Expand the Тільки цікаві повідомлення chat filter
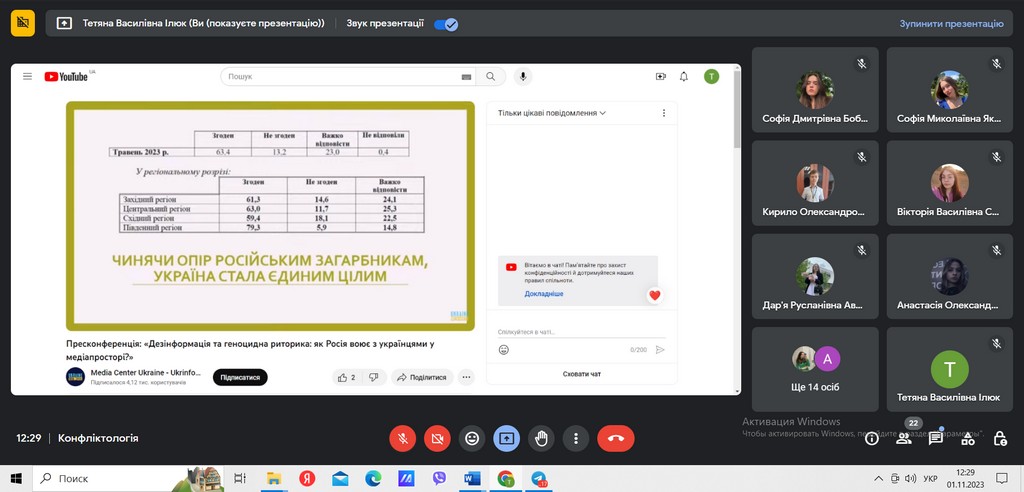Screen dimensions: 1024x492 552,113
